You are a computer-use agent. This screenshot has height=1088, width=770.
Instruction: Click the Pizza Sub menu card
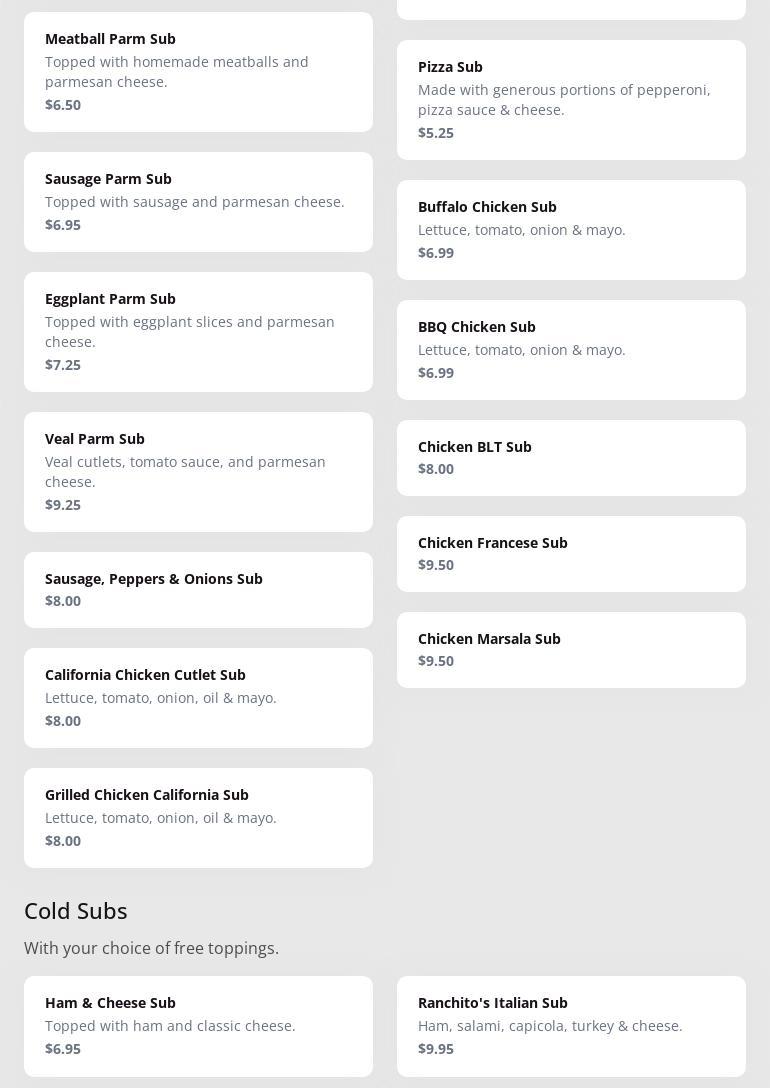[571, 100]
